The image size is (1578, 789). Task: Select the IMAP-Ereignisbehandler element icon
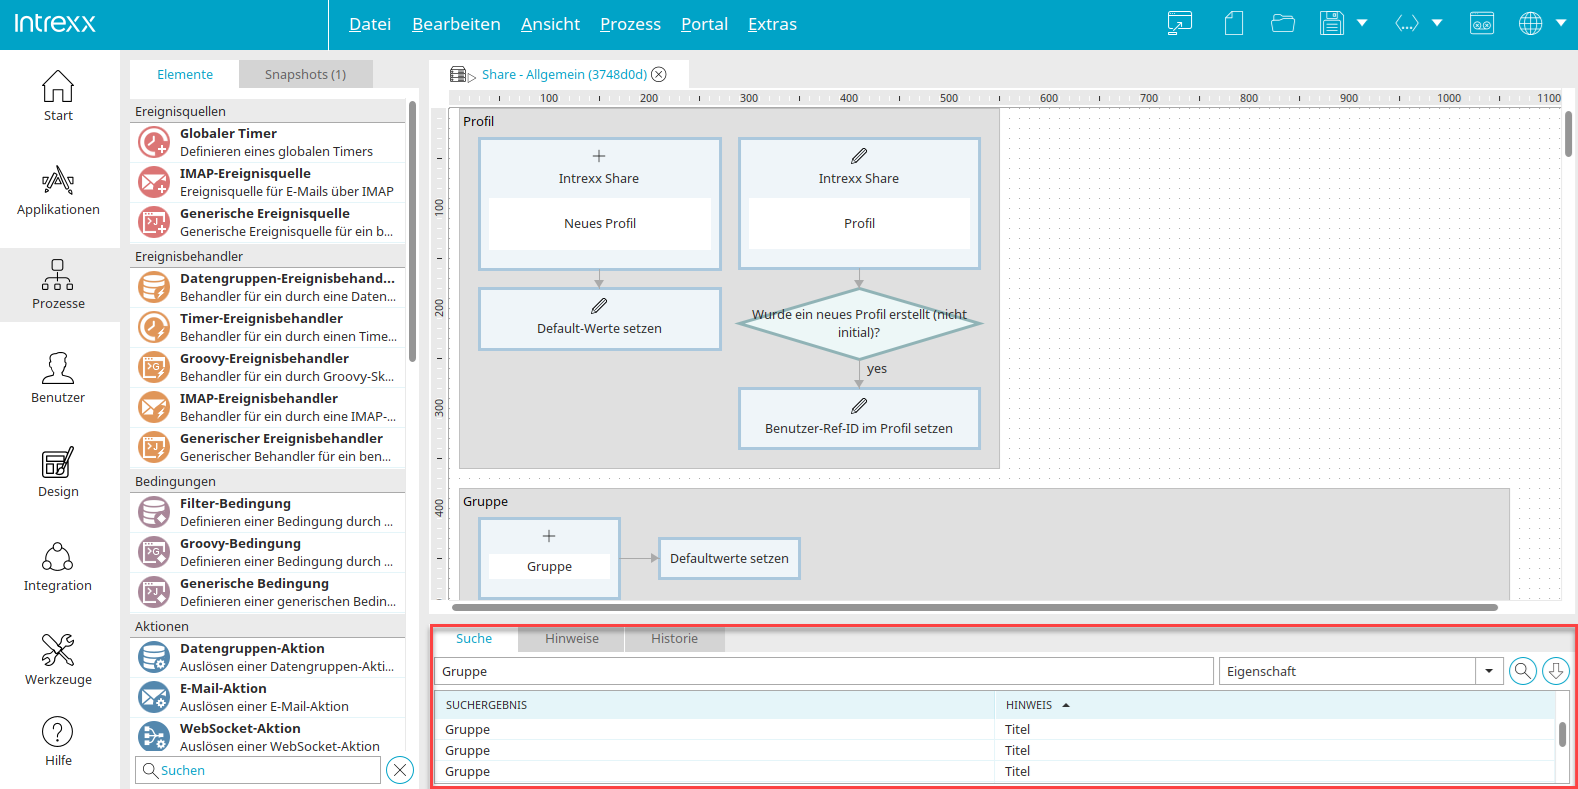click(x=154, y=407)
